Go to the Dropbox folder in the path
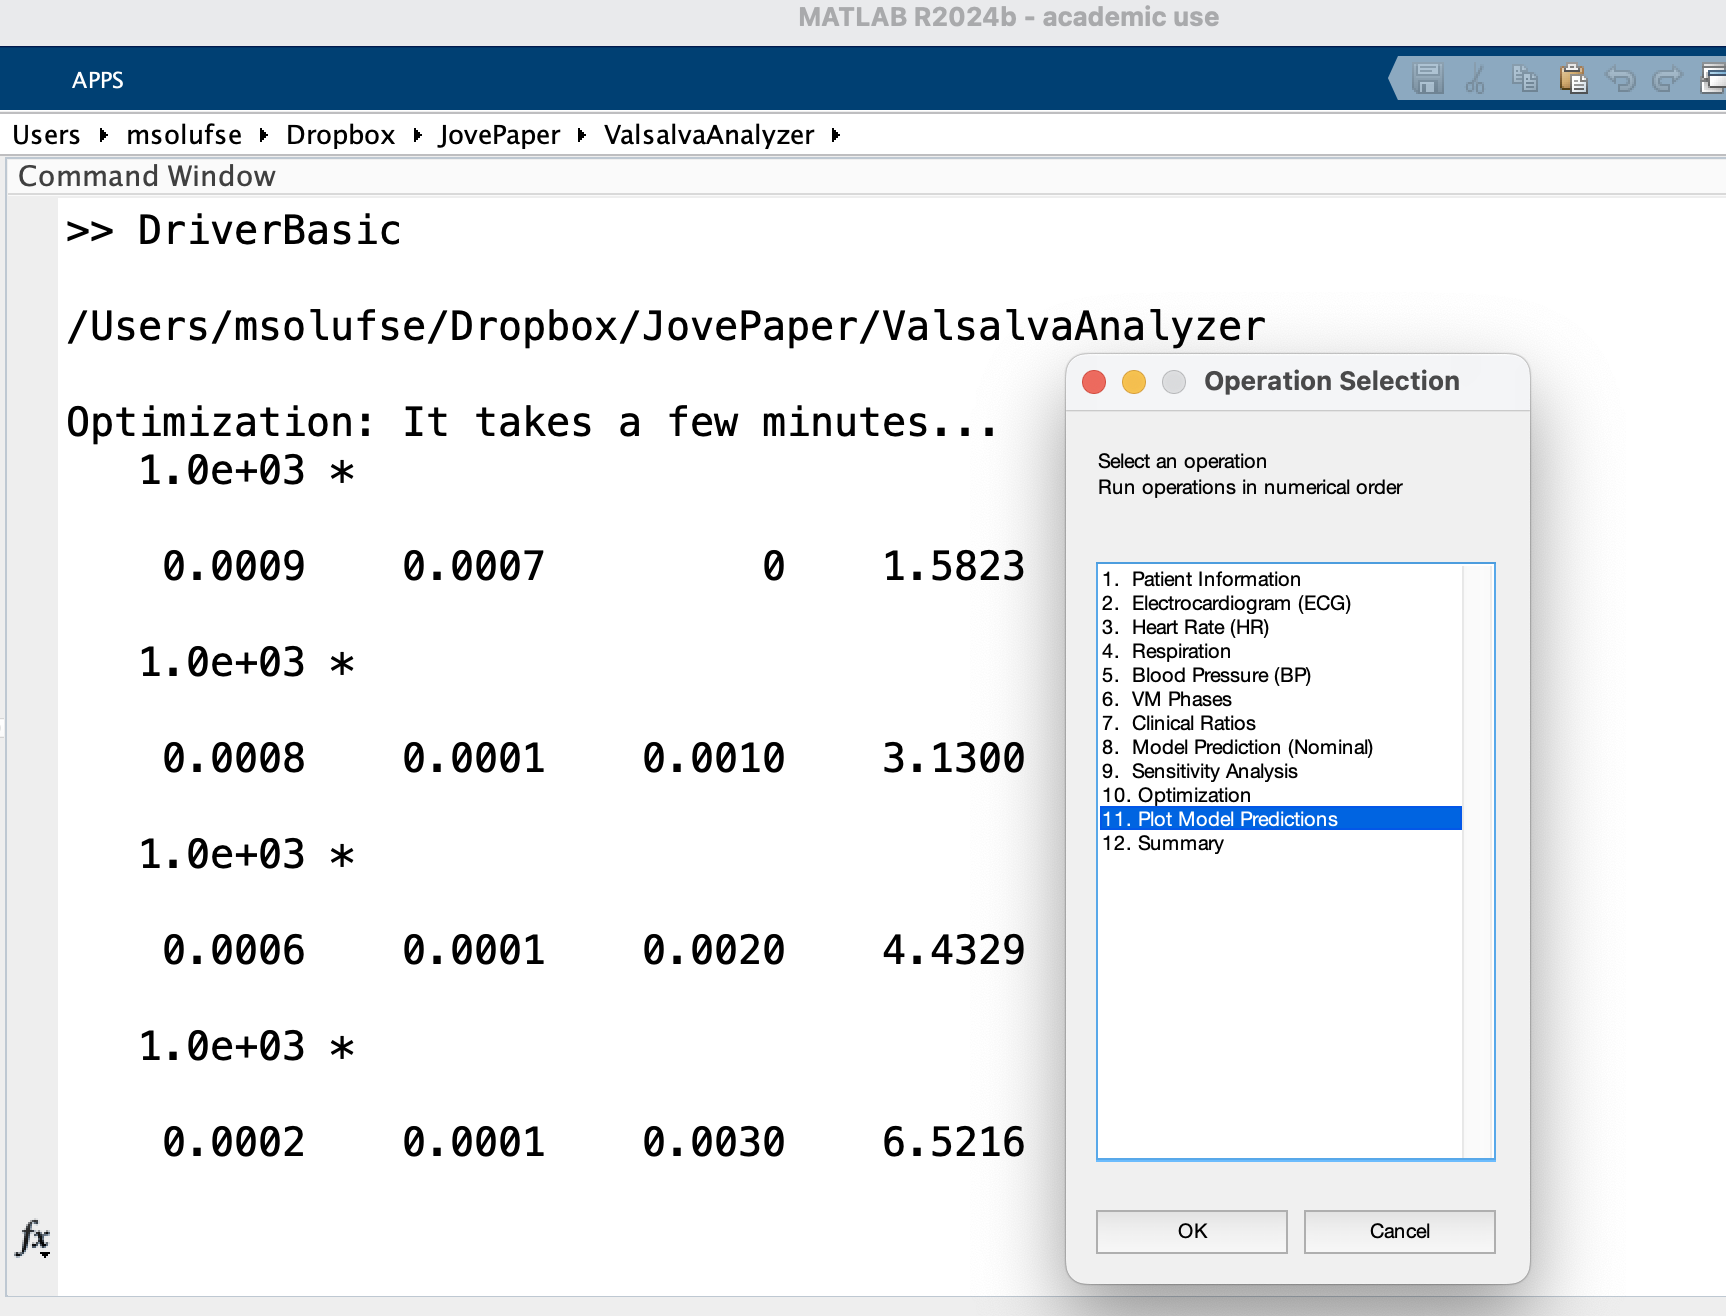Screen dimensions: 1726x1316 (x=340, y=135)
